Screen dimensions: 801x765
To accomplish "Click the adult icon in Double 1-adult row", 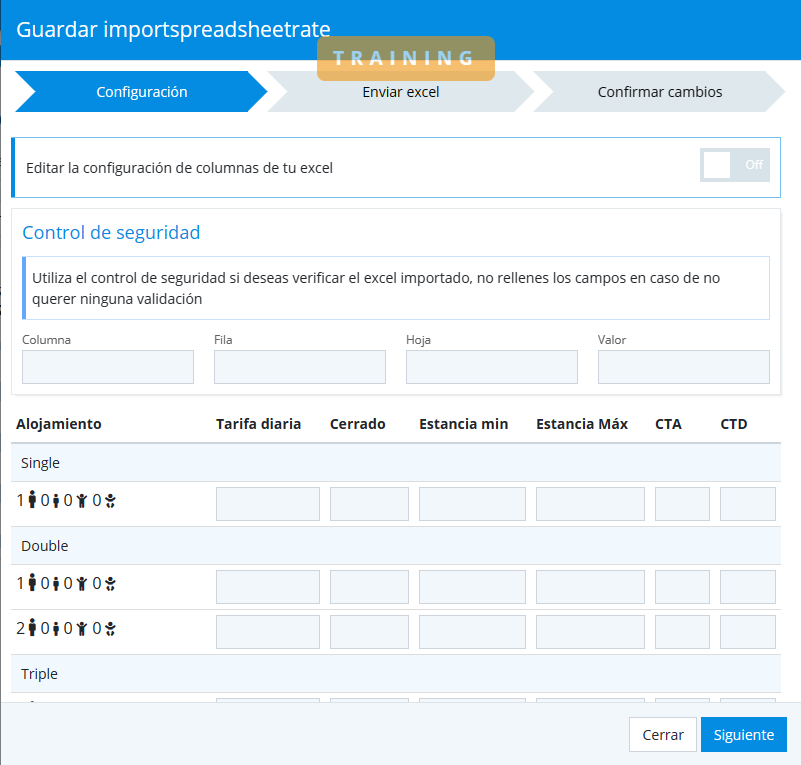I will [x=32, y=584].
